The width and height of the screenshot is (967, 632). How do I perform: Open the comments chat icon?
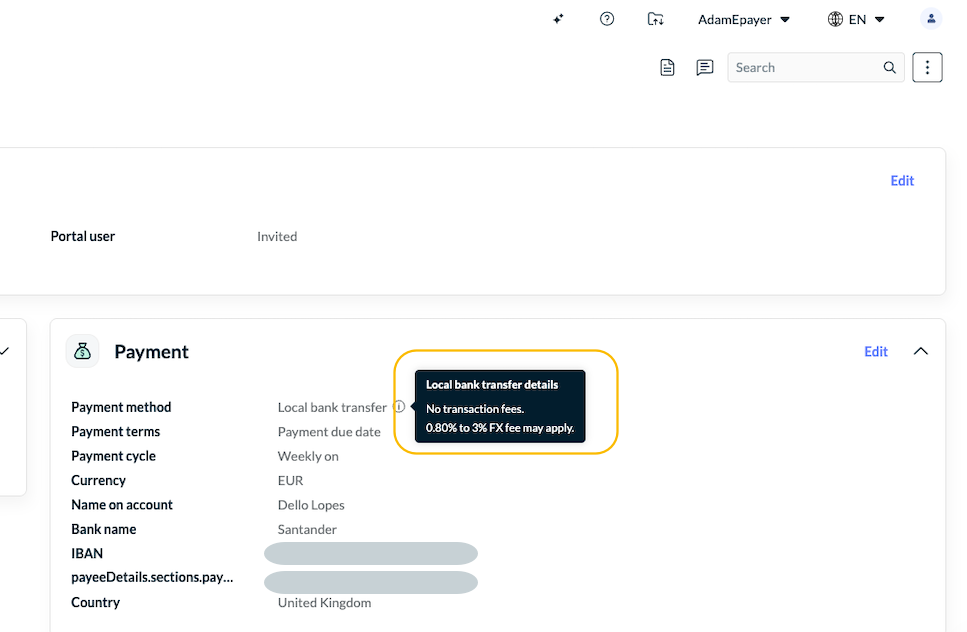[x=705, y=67]
